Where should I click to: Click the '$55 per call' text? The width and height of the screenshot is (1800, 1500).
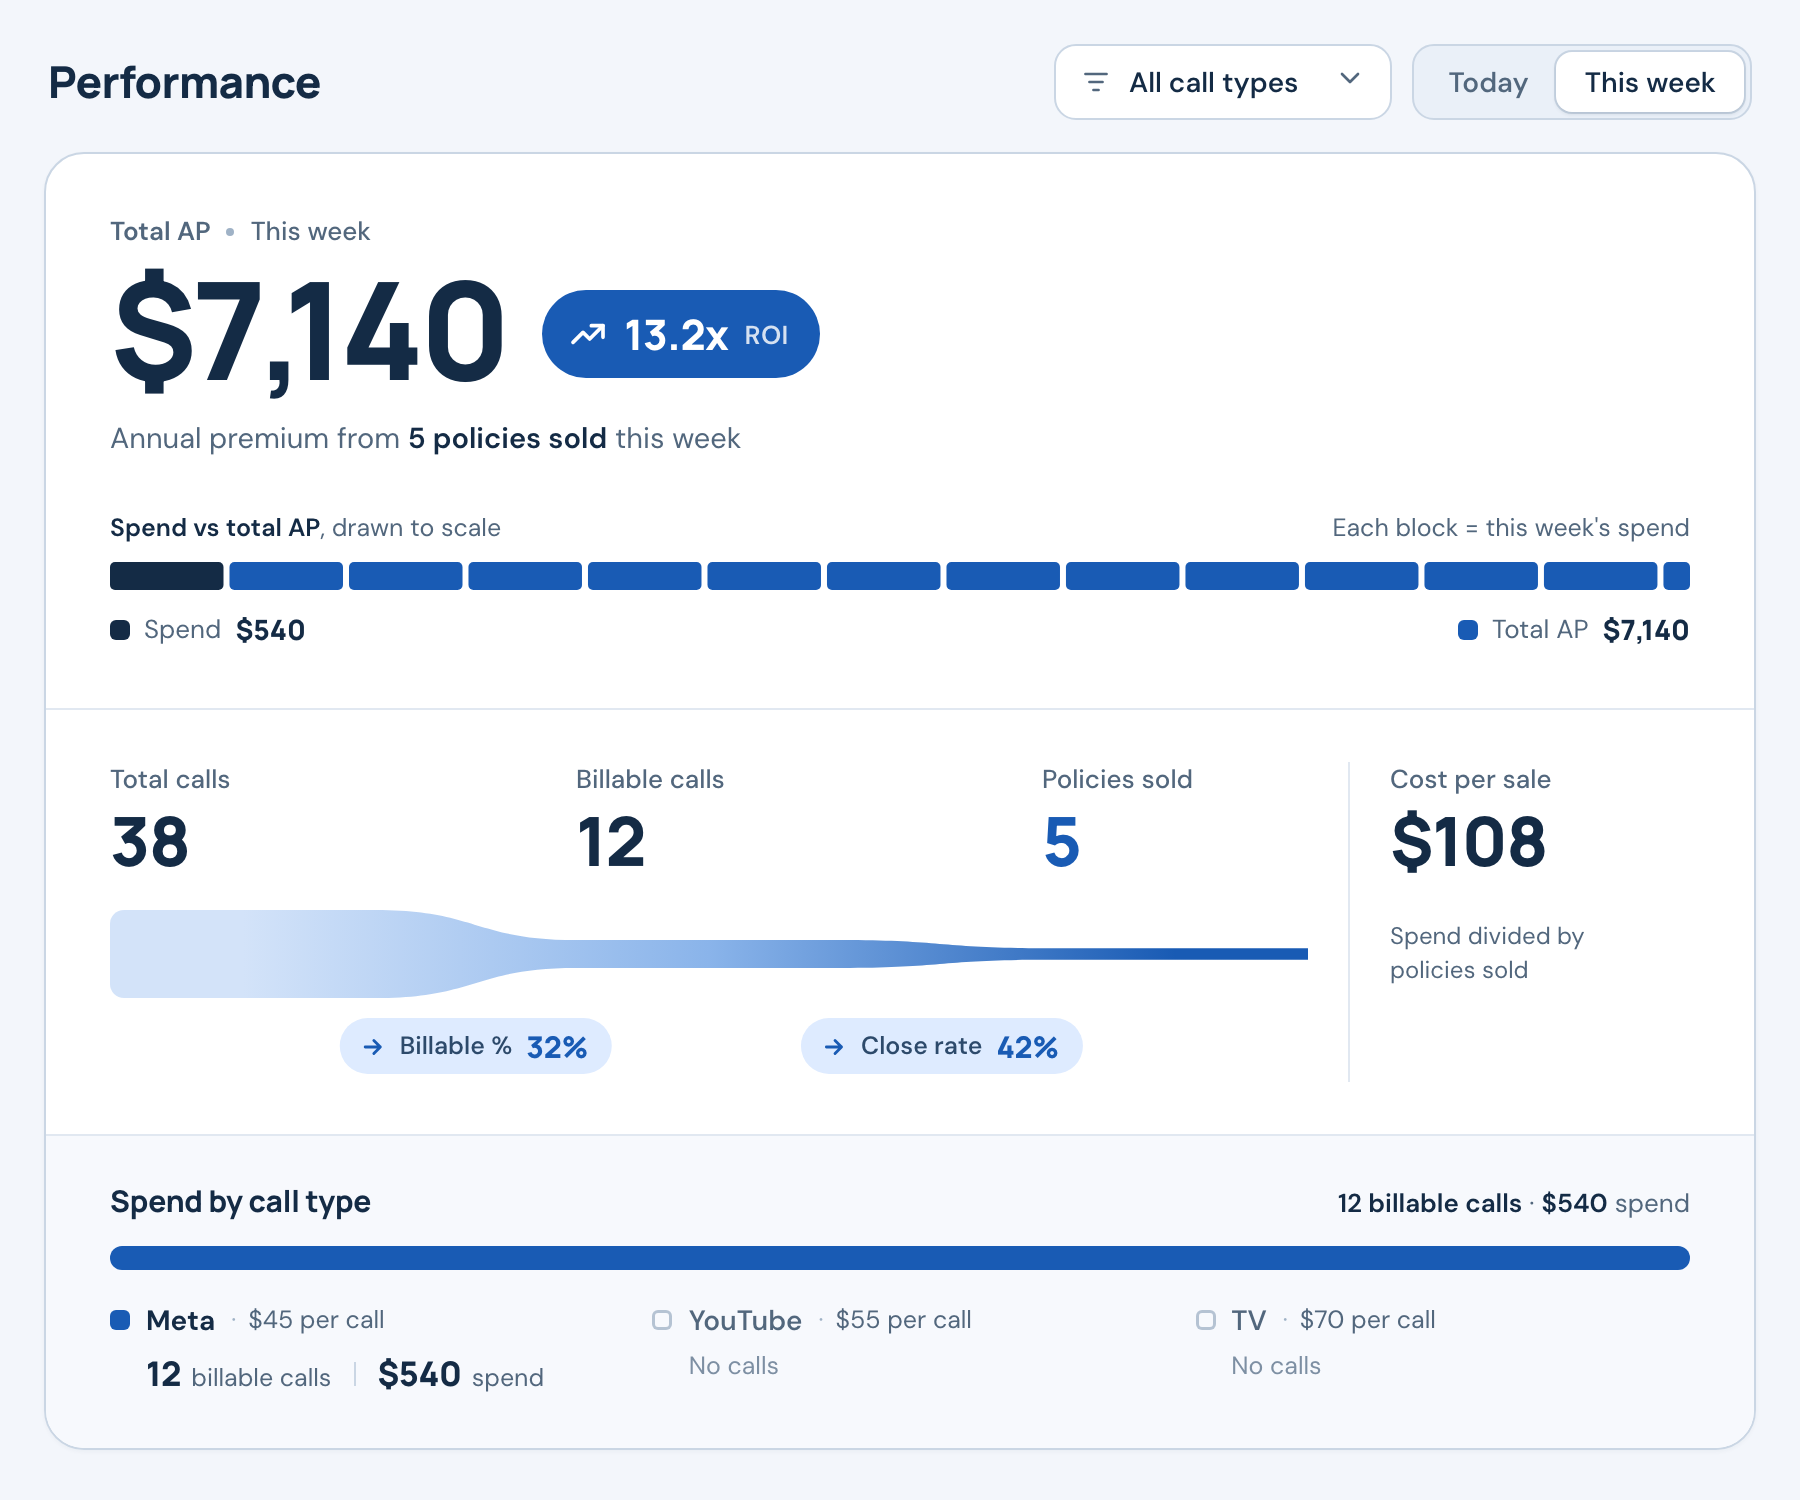[x=903, y=1320]
